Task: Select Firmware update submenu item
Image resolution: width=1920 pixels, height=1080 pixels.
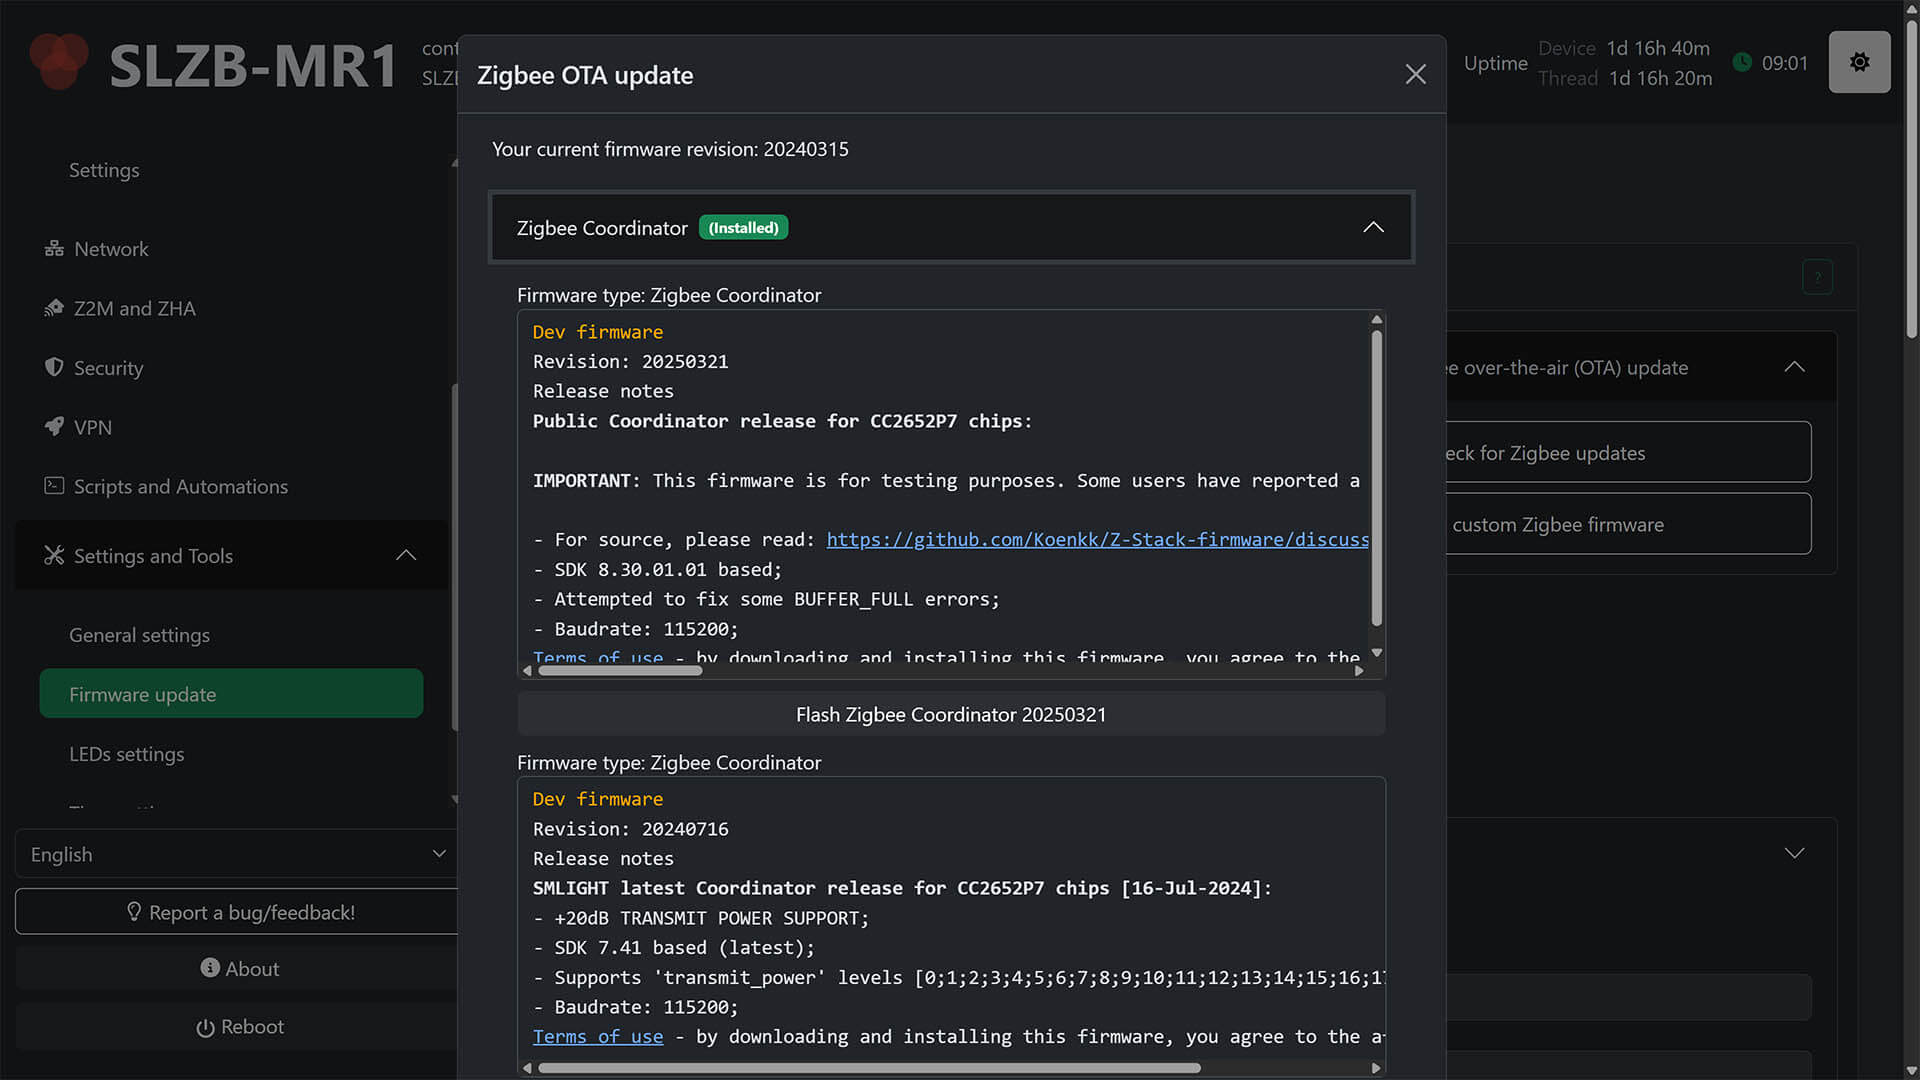Action: (x=231, y=694)
